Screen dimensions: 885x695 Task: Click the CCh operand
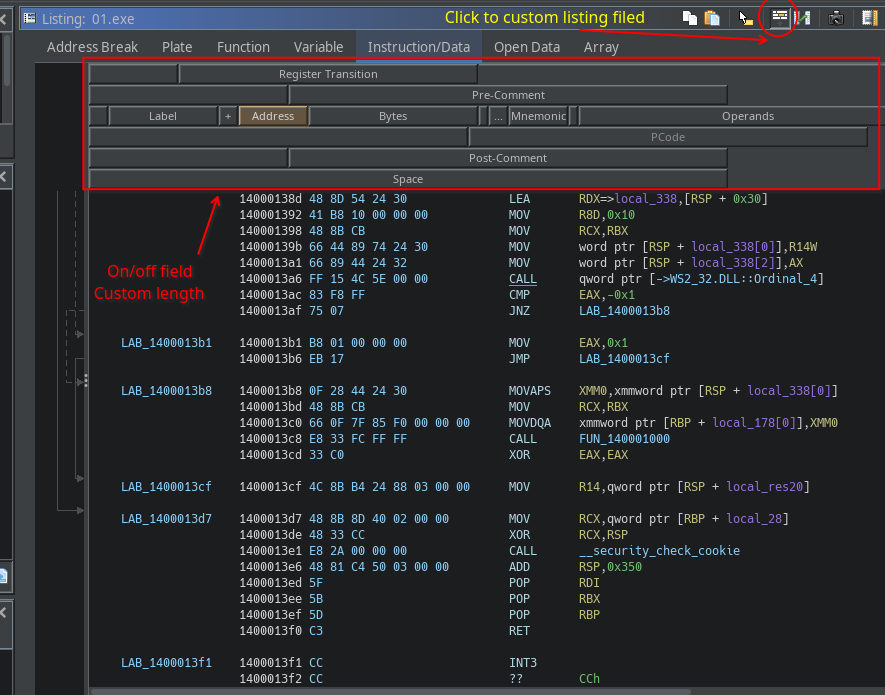(x=589, y=679)
